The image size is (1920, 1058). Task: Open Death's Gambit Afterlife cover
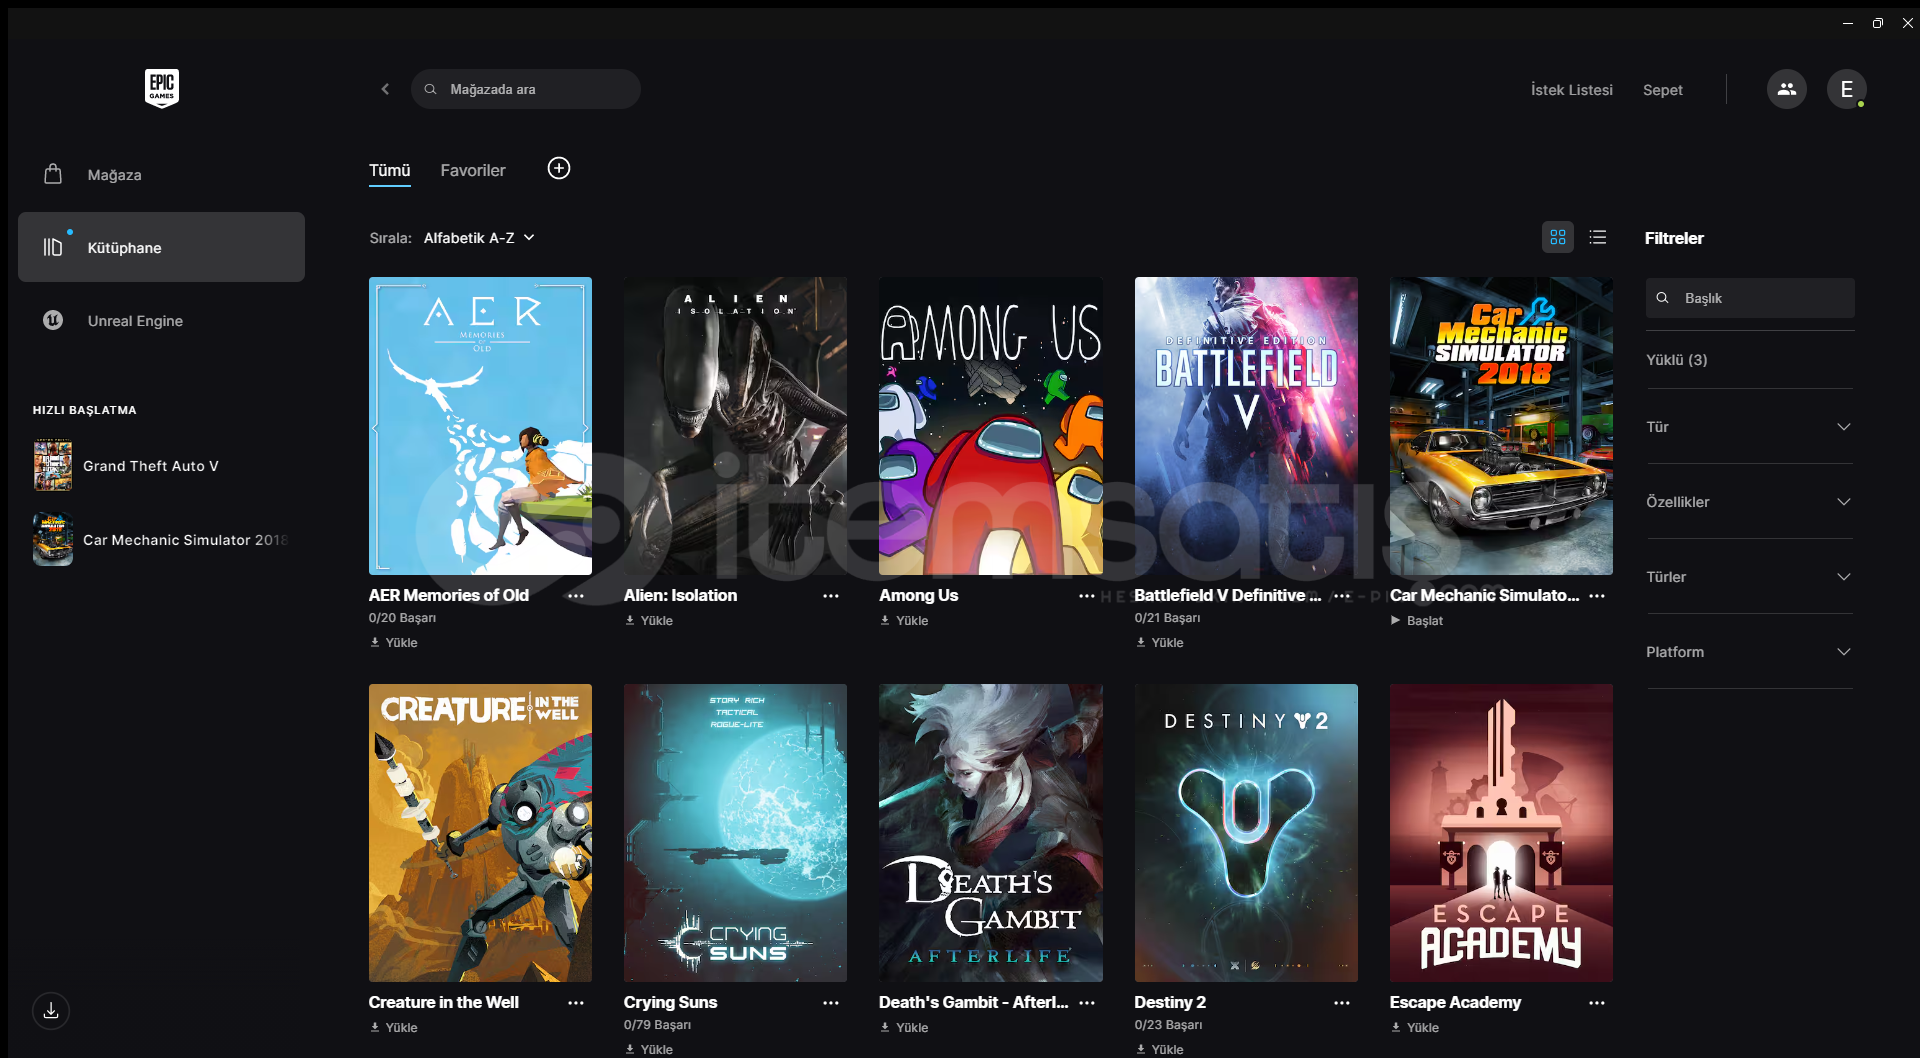click(x=991, y=833)
